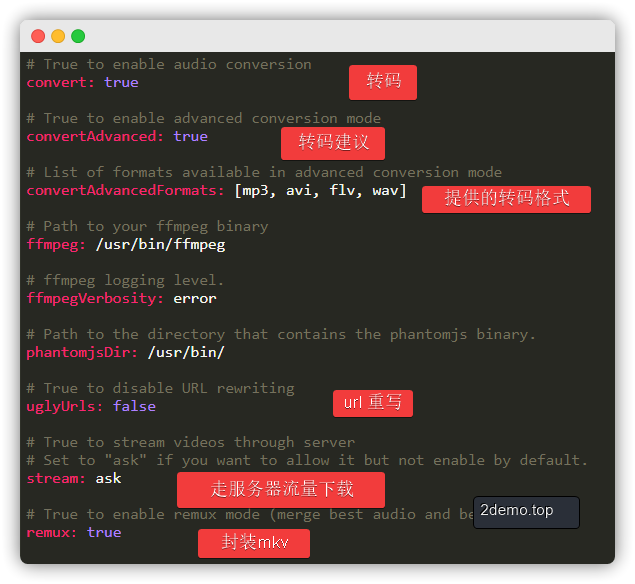
Task: Click the red close window dot
Action: [x=38, y=36]
